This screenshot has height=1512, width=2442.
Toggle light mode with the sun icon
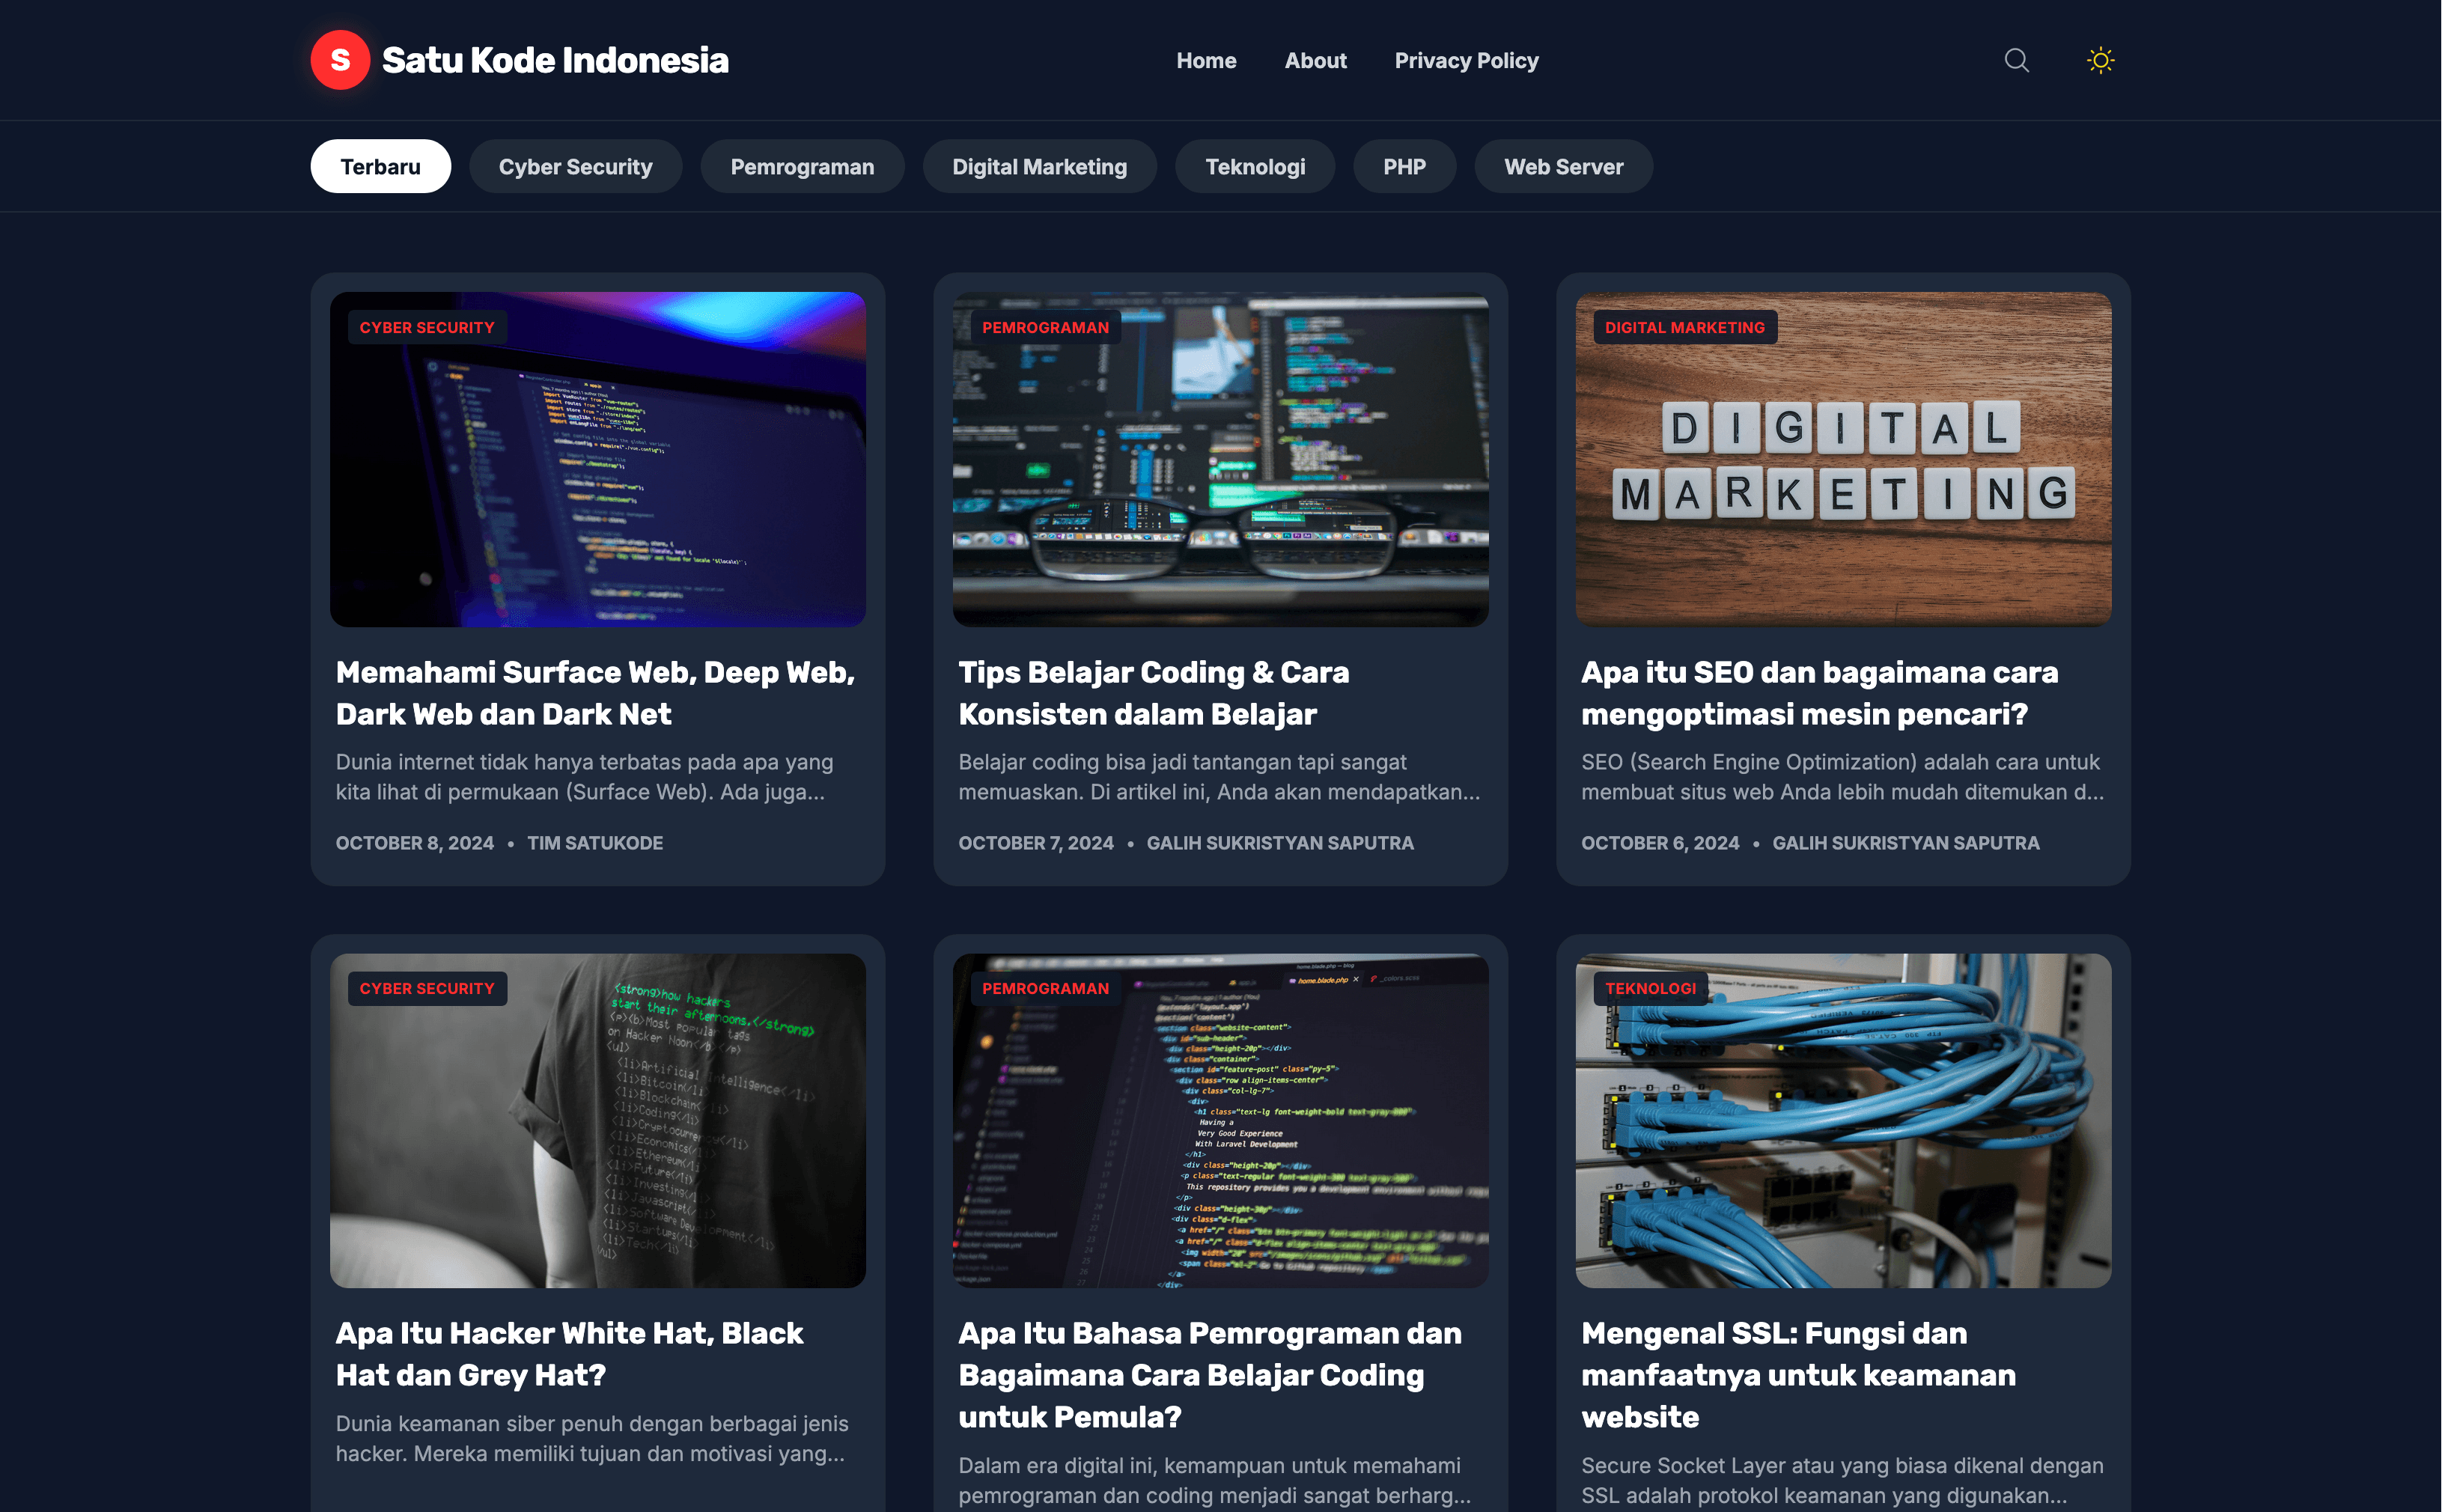pos(2100,60)
